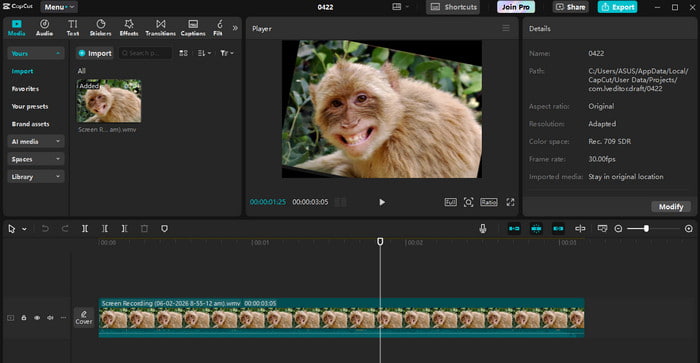Click the Share button
Viewport: 700px width, 363px height.
point(570,7)
